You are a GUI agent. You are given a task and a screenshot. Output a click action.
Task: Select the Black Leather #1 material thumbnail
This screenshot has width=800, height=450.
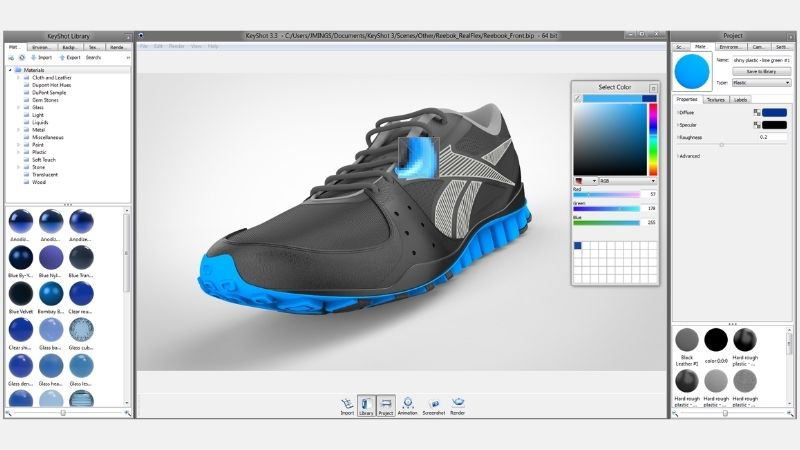coord(687,339)
